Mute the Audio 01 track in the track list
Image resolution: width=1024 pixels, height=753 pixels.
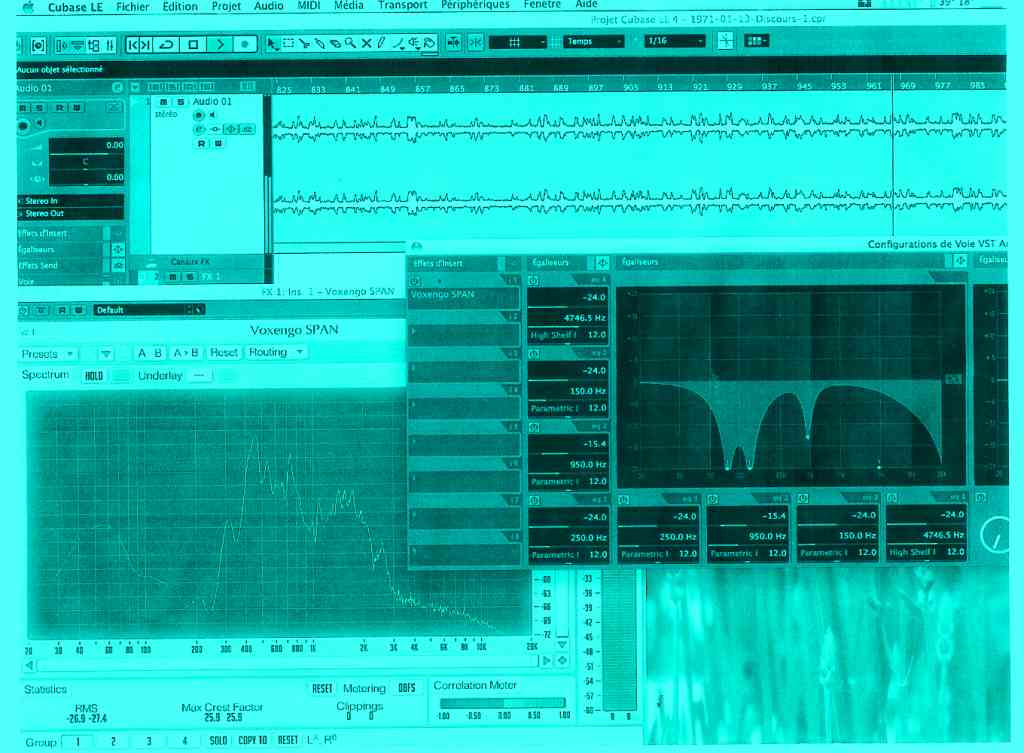[x=164, y=102]
